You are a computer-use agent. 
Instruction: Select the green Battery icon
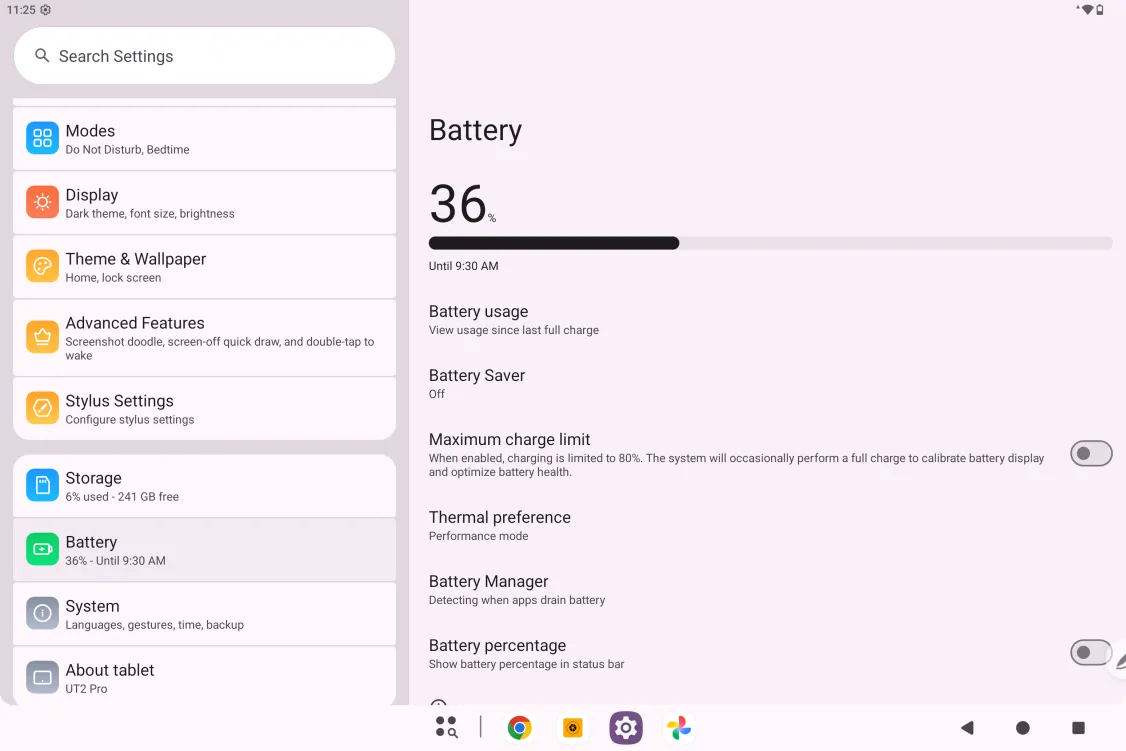[42, 549]
